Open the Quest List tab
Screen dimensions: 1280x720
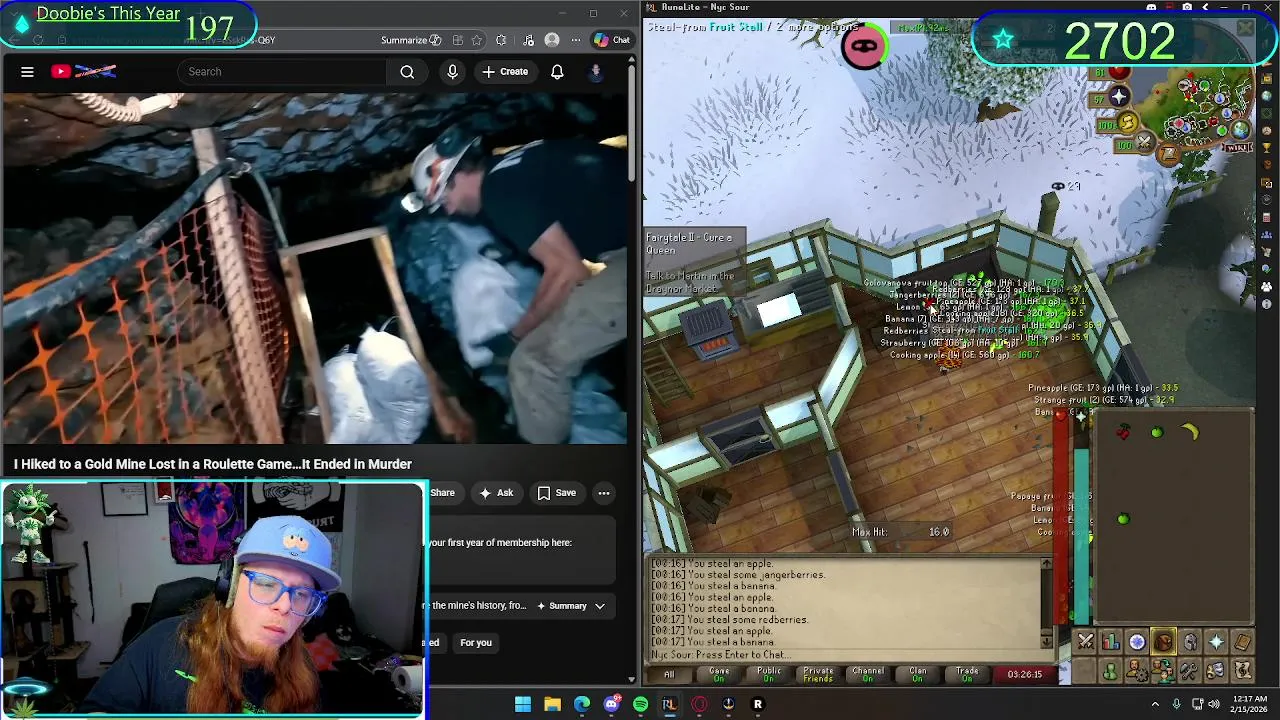pos(1137,642)
